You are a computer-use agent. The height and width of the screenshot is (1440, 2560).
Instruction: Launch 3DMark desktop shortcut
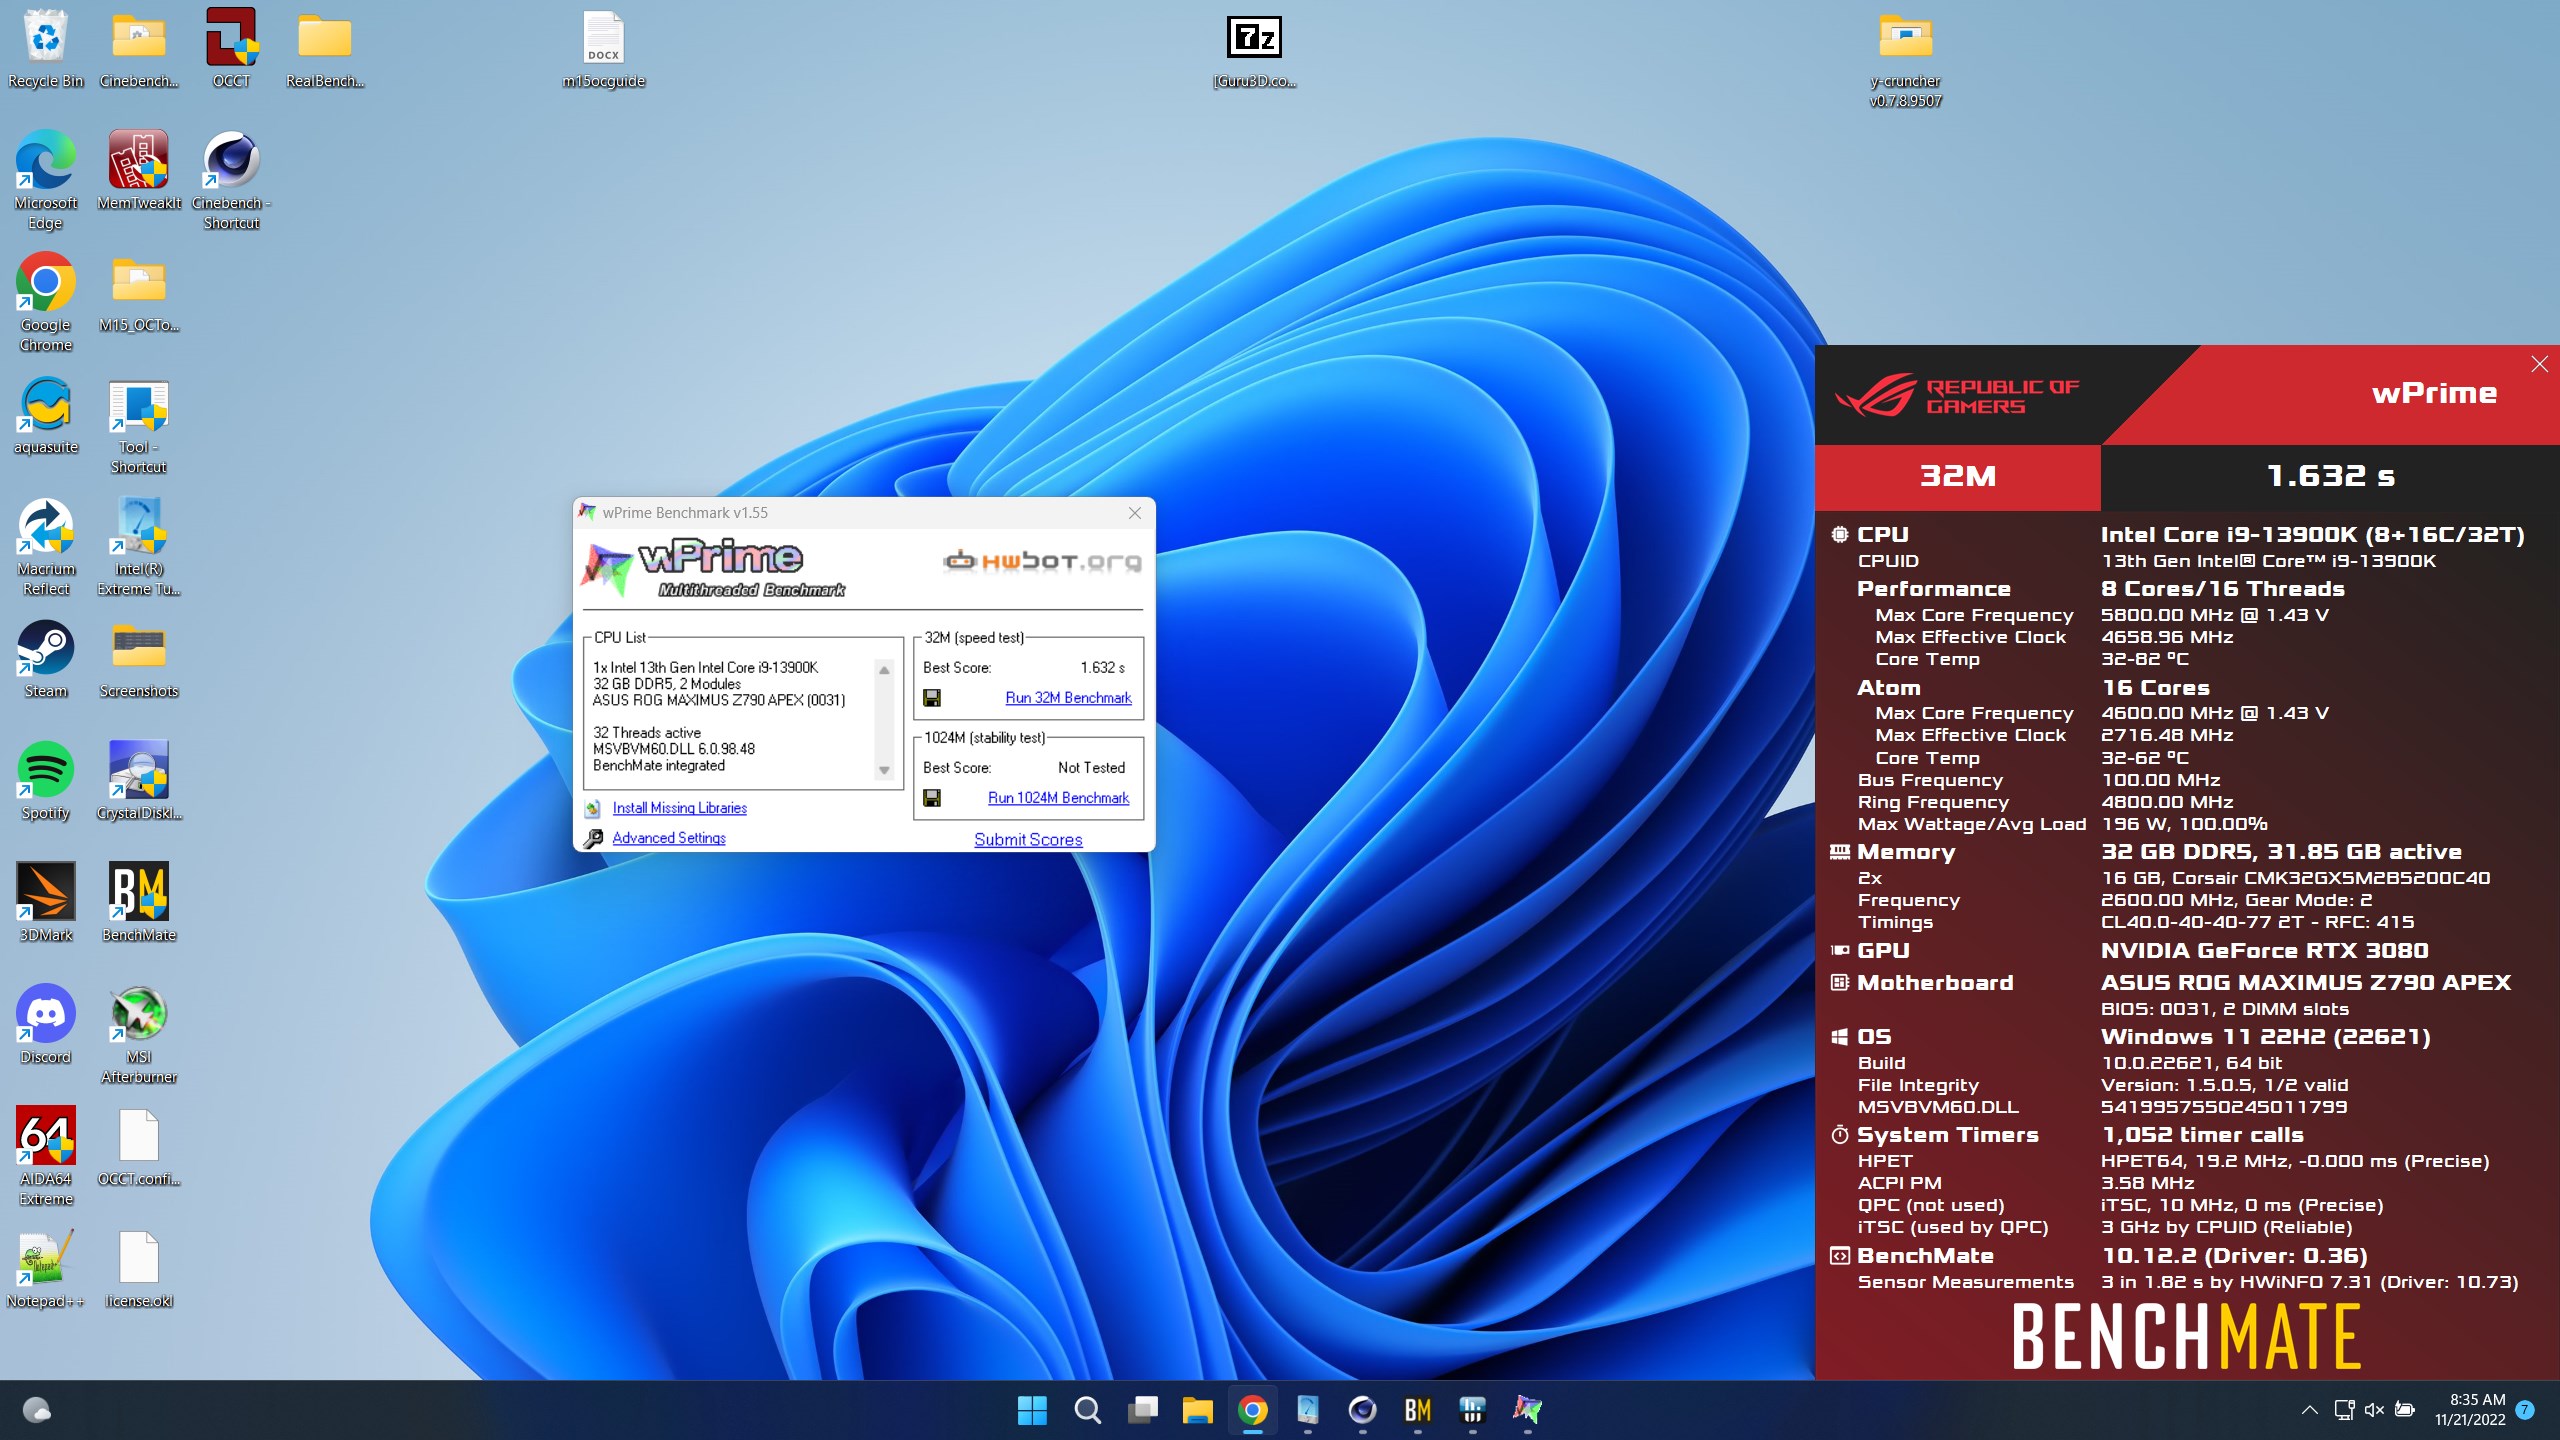(46, 902)
